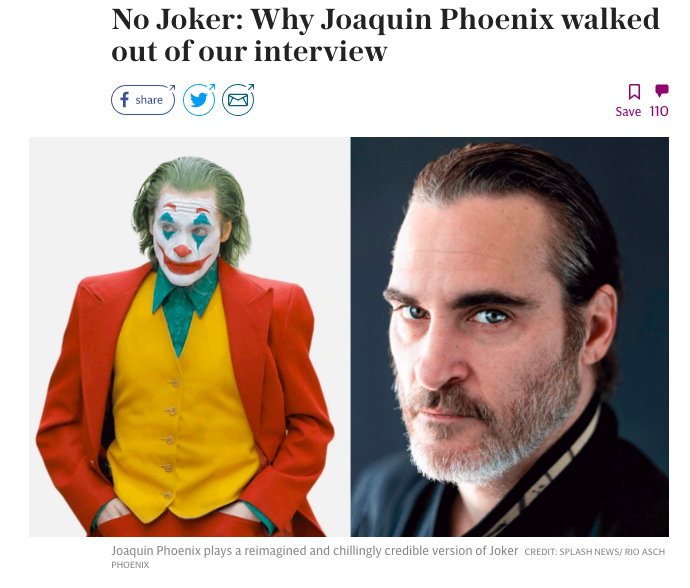Click the bookmark Save icon

point(634,92)
